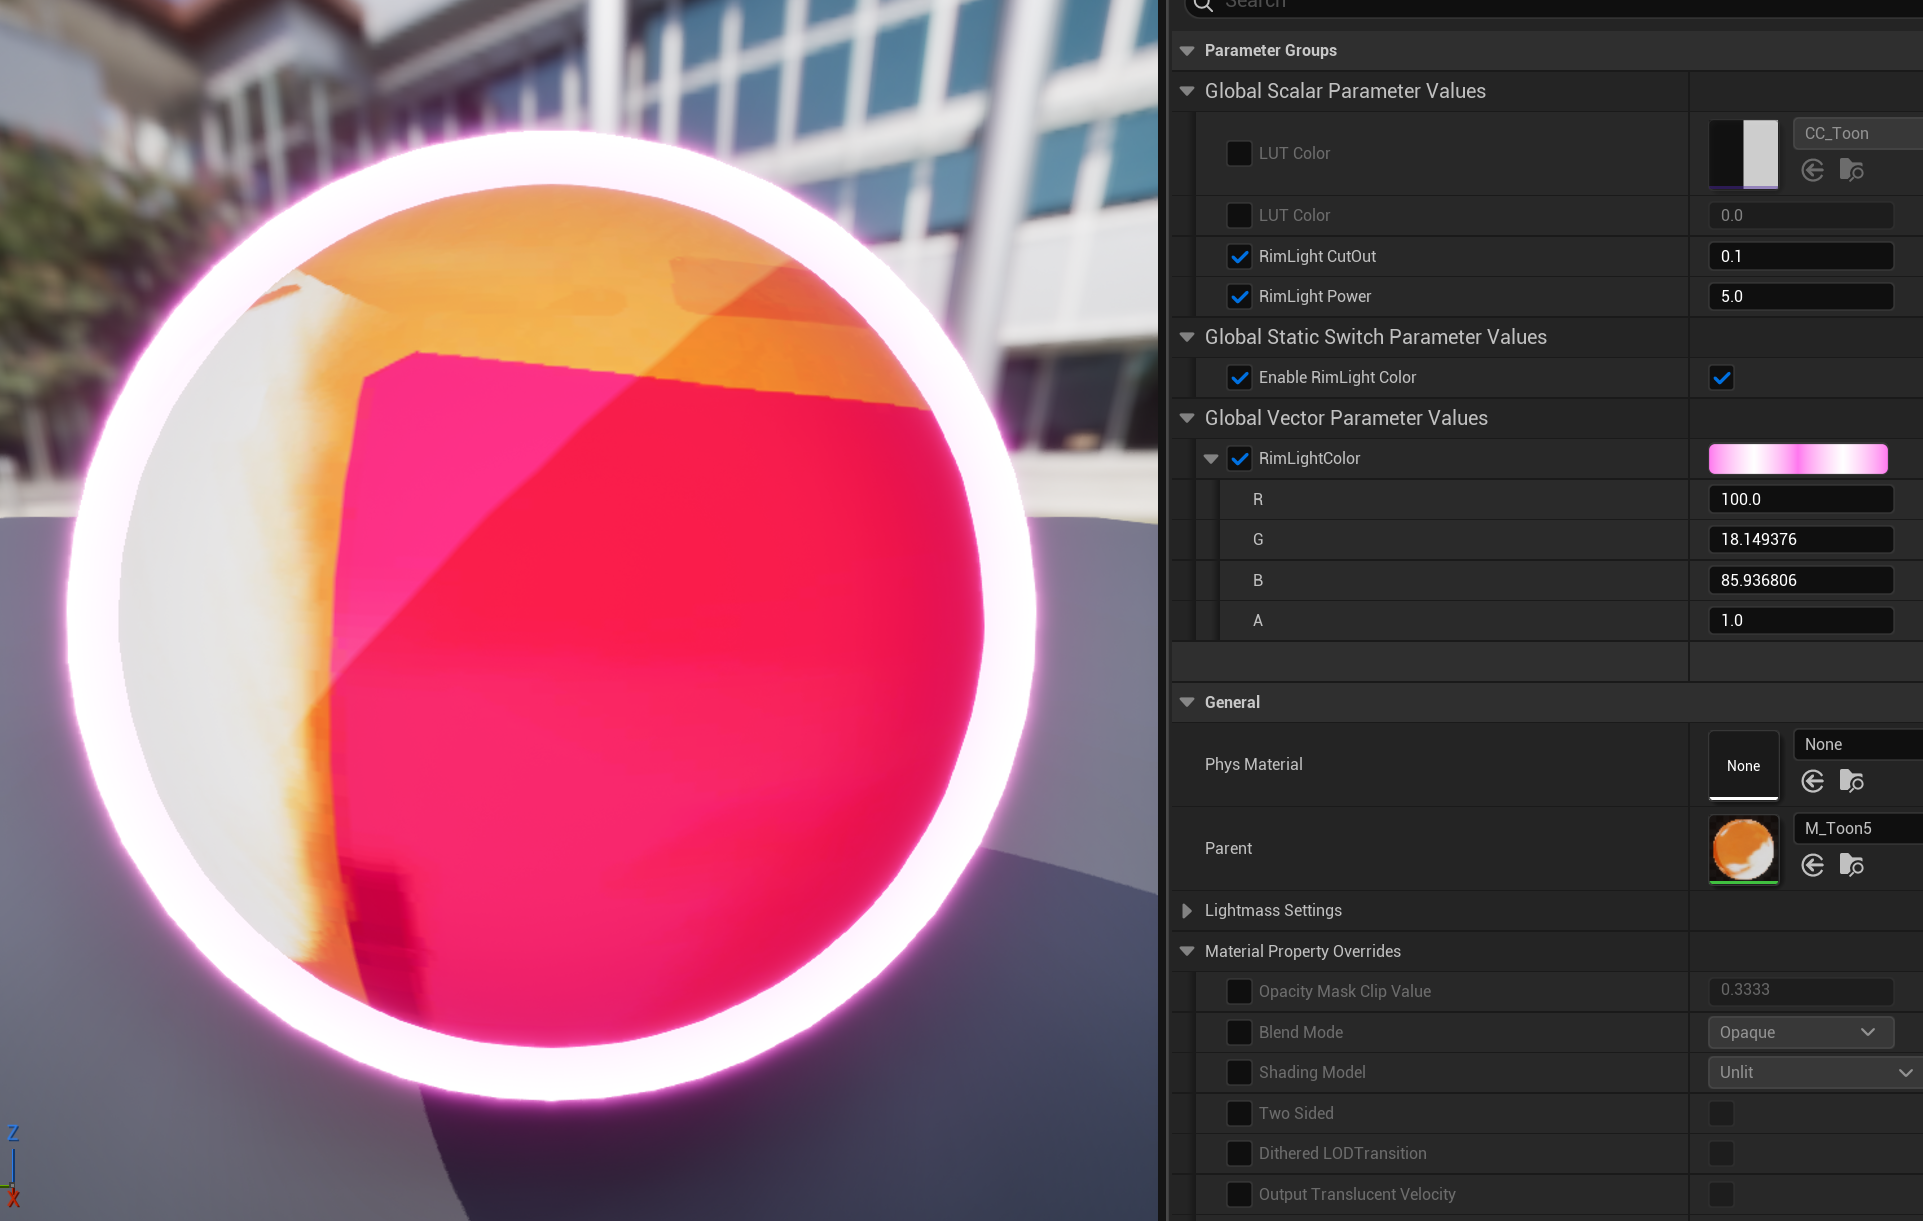1923x1221 pixels.
Task: Browse to Phys Material in content browser
Action: (x=1851, y=781)
